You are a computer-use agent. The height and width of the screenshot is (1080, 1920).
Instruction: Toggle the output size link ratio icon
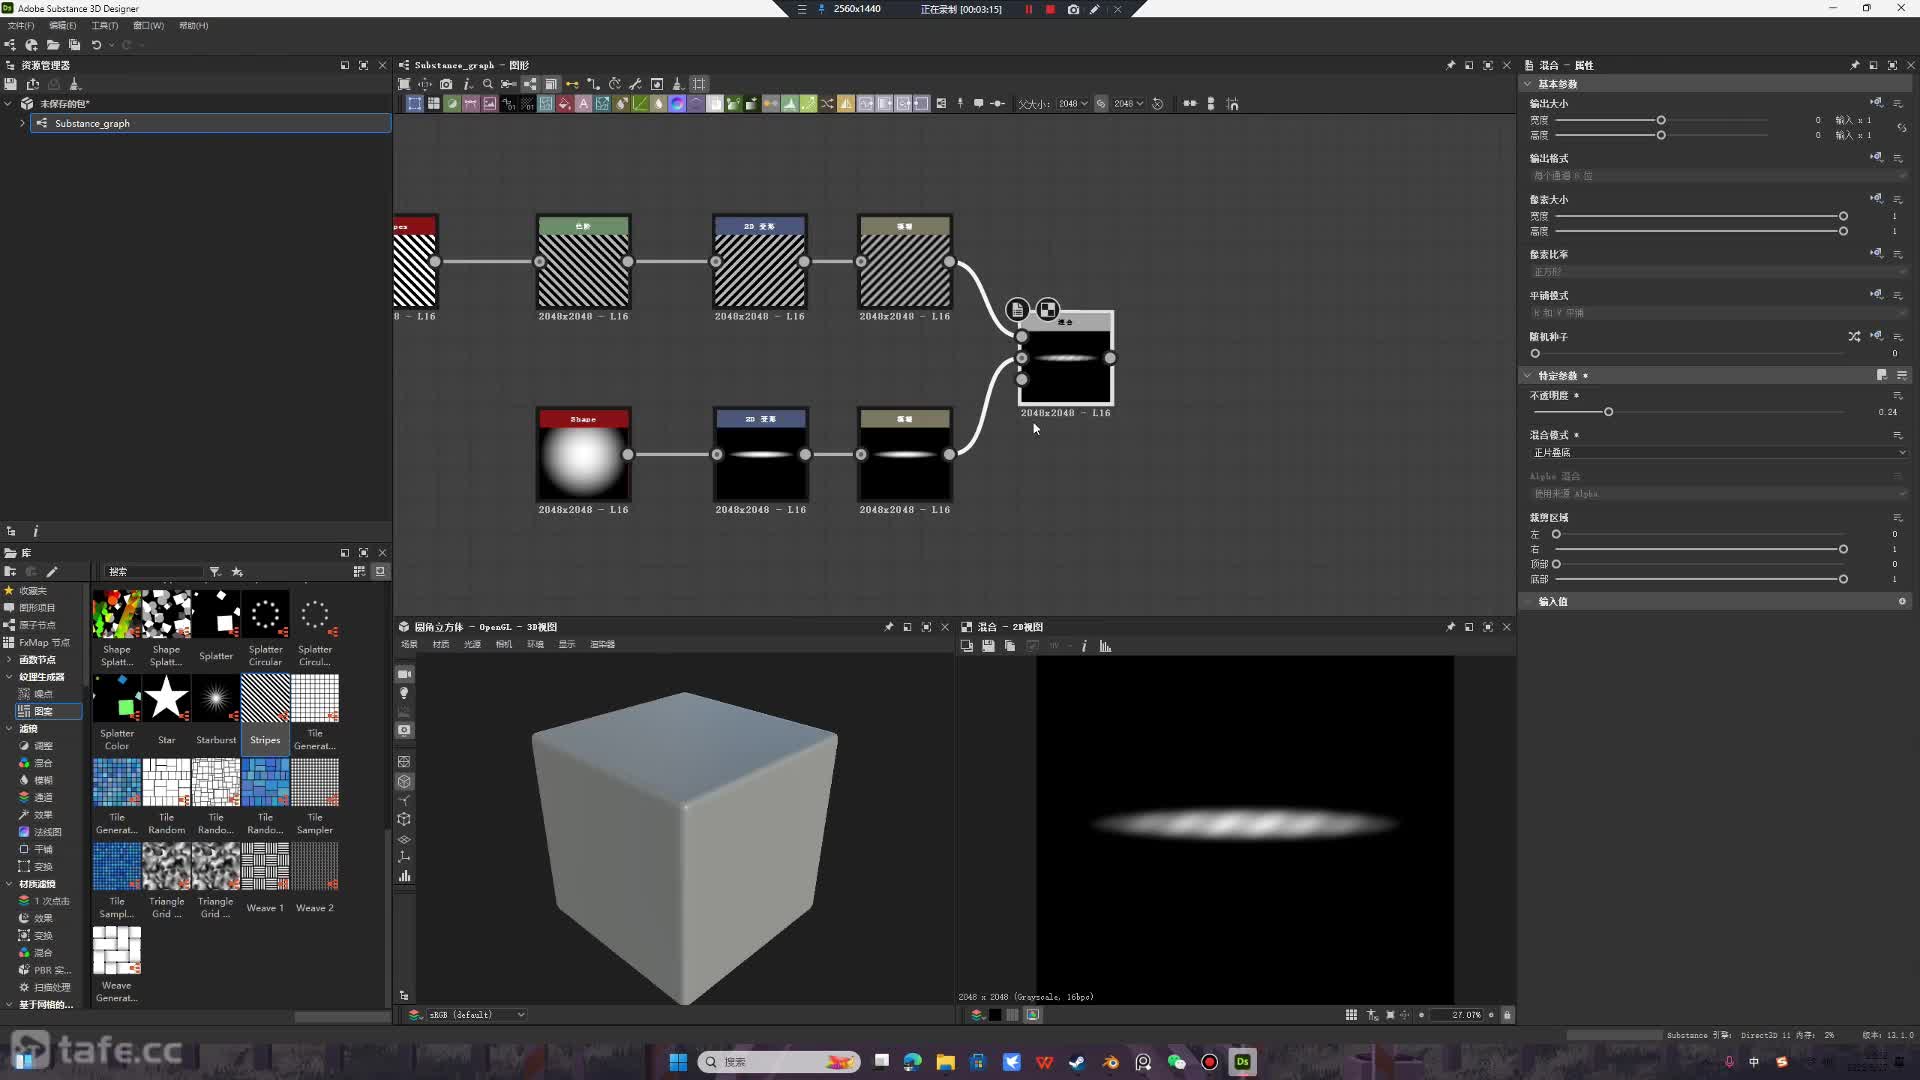pos(1902,128)
